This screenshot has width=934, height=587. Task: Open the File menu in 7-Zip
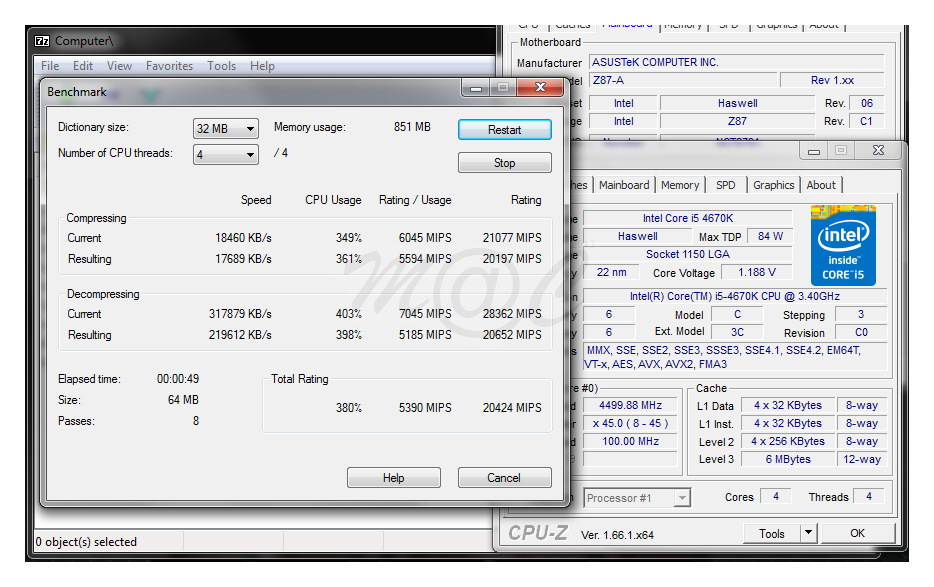(49, 65)
